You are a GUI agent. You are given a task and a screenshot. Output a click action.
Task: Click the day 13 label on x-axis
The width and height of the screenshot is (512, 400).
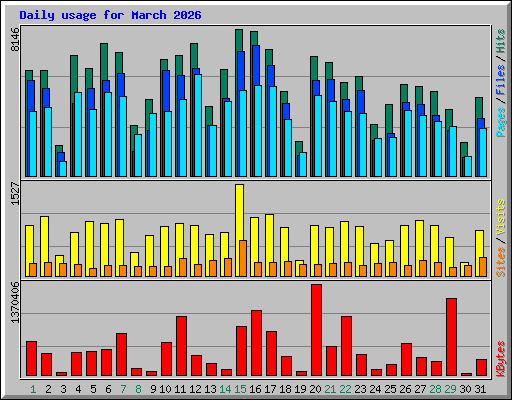pyautogui.click(x=210, y=389)
